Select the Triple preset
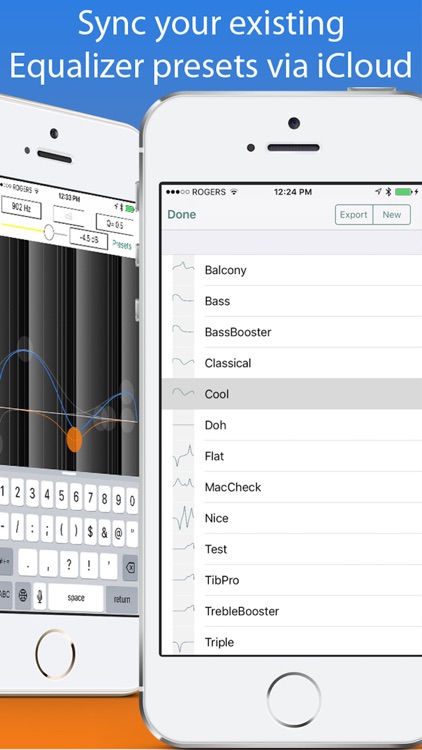Viewport: 422px width, 750px height. pyautogui.click(x=292, y=641)
